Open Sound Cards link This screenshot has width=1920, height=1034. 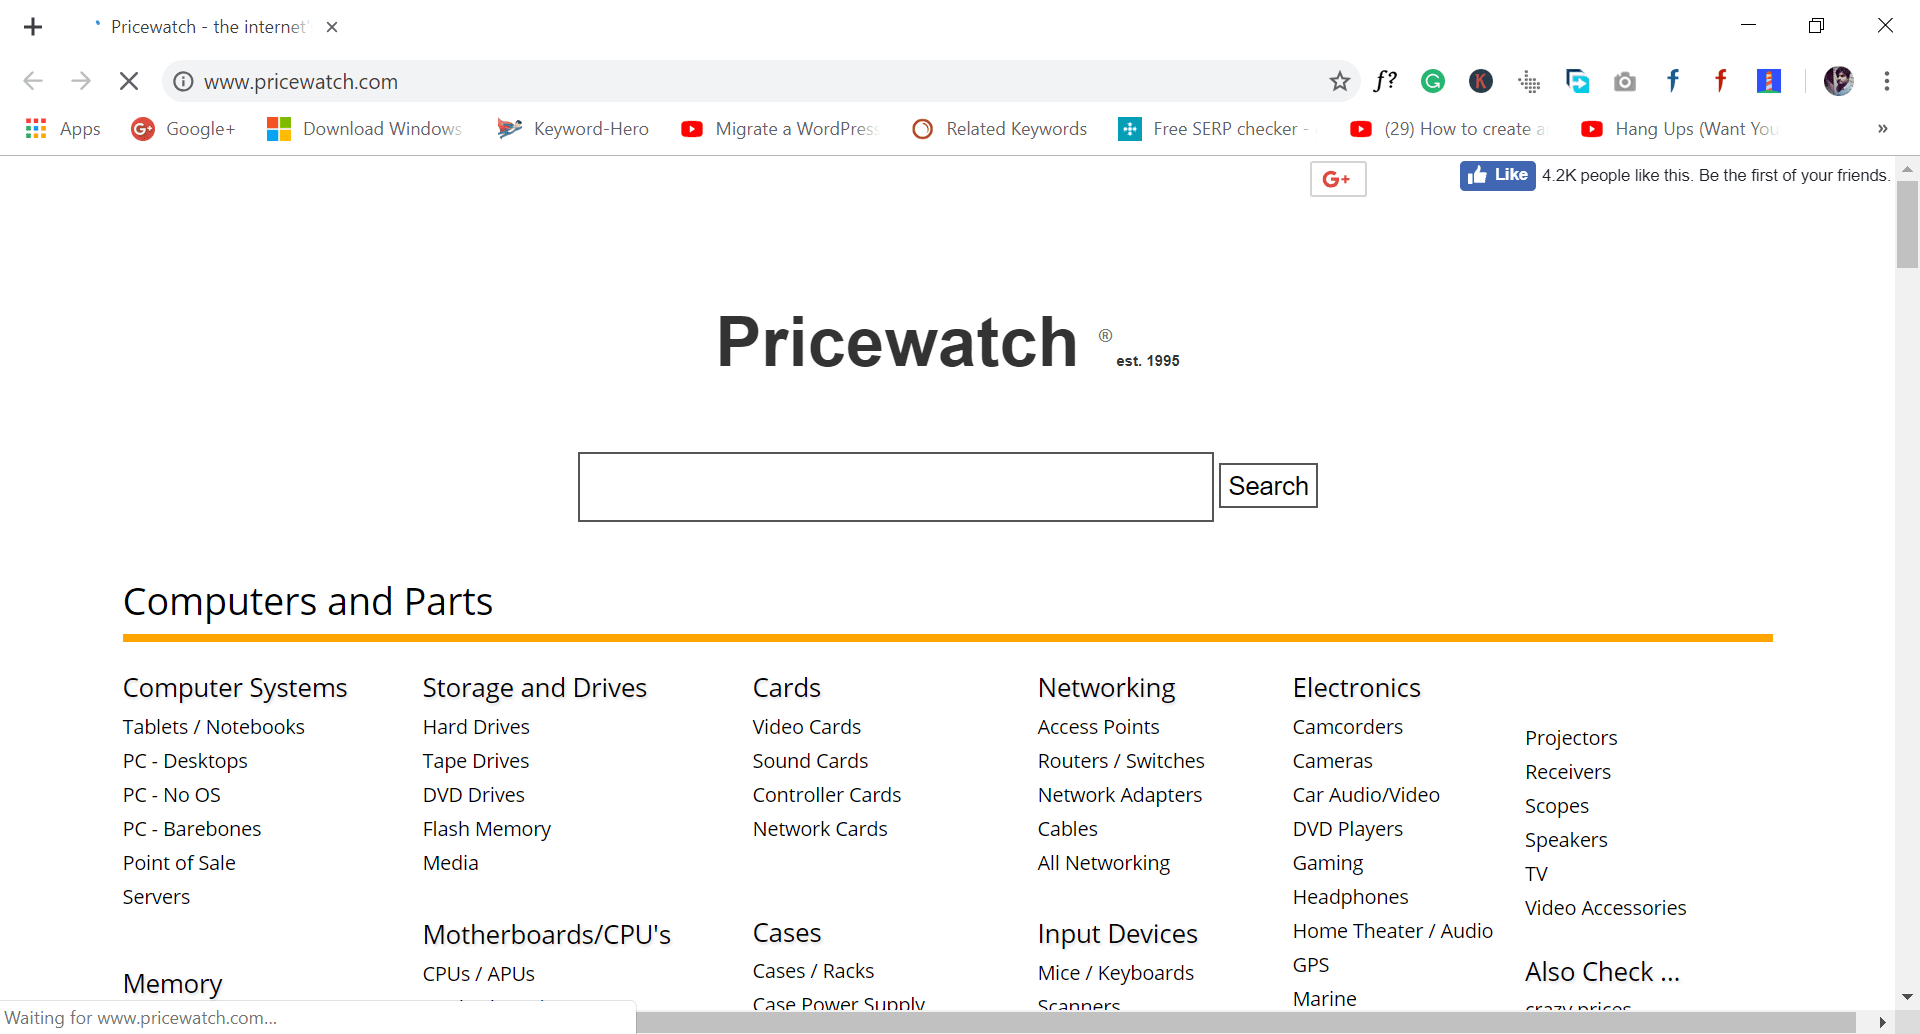click(811, 761)
